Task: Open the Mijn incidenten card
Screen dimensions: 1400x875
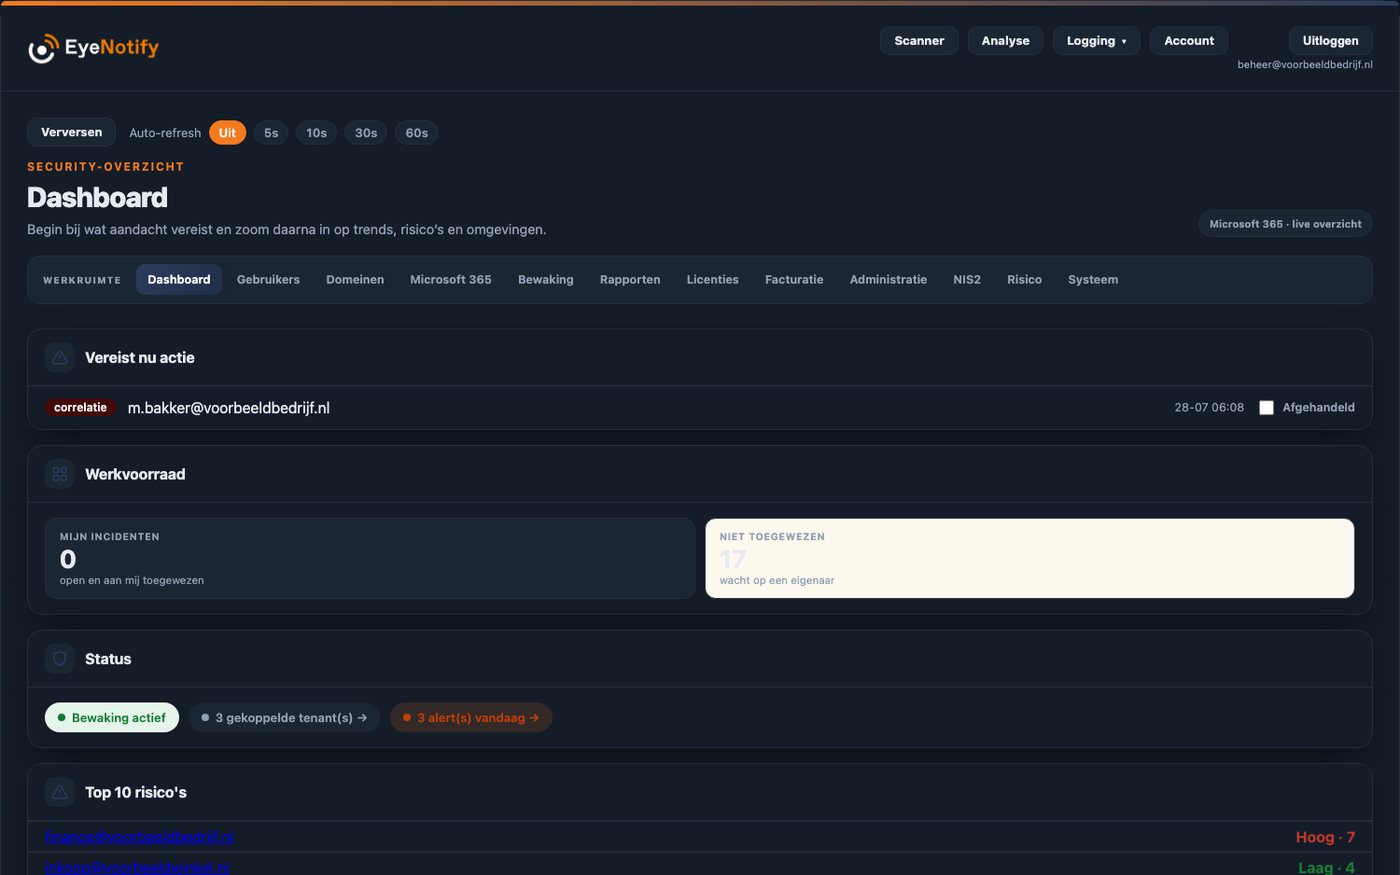Action: 370,558
